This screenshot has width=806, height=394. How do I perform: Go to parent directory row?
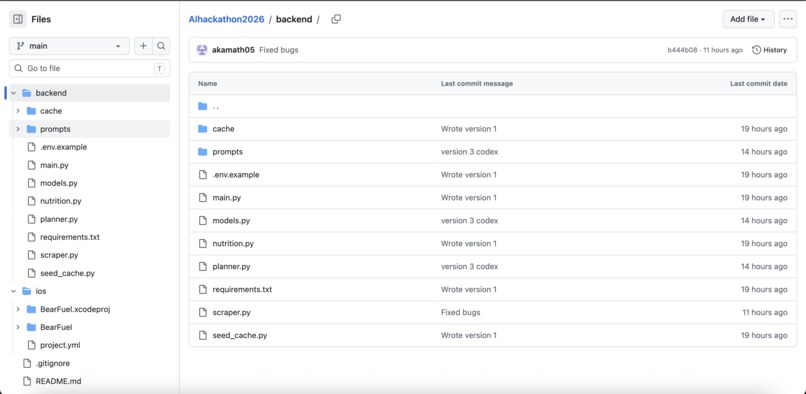pos(492,106)
